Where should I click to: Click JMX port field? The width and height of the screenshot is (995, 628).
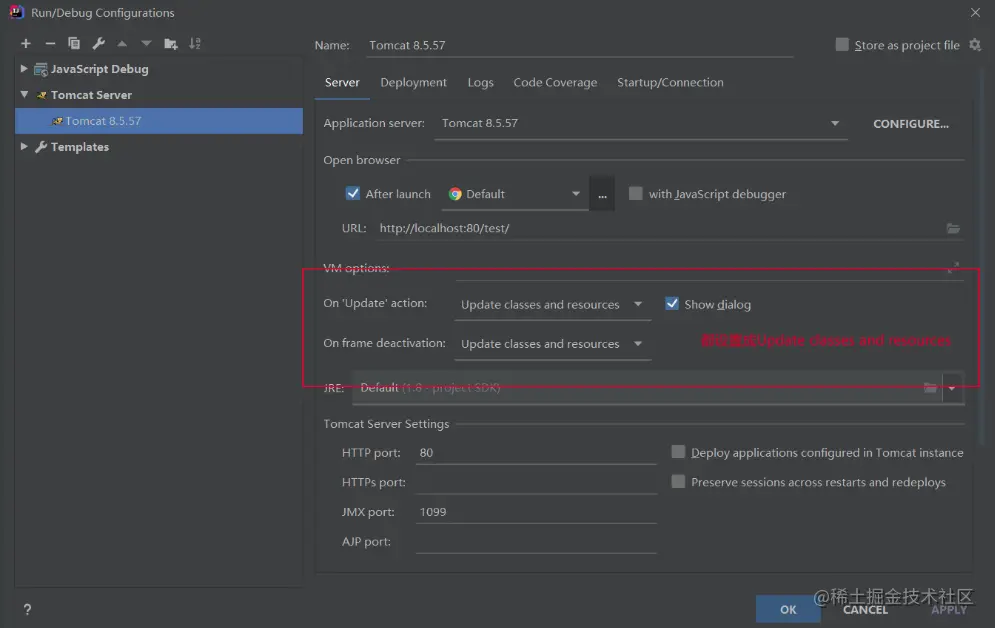(x=536, y=512)
